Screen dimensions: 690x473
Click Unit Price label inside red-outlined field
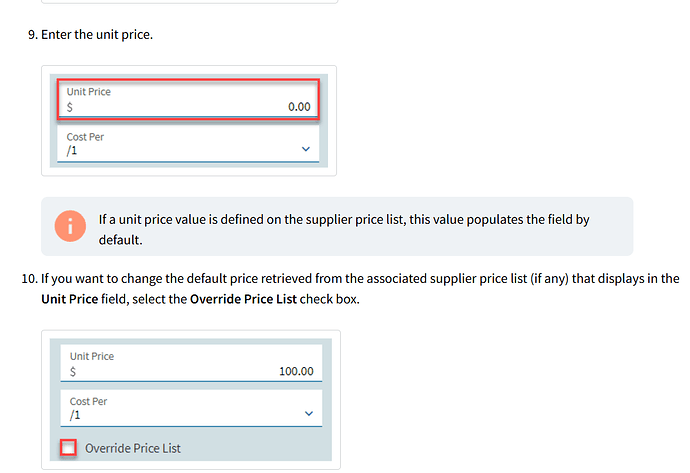88,92
